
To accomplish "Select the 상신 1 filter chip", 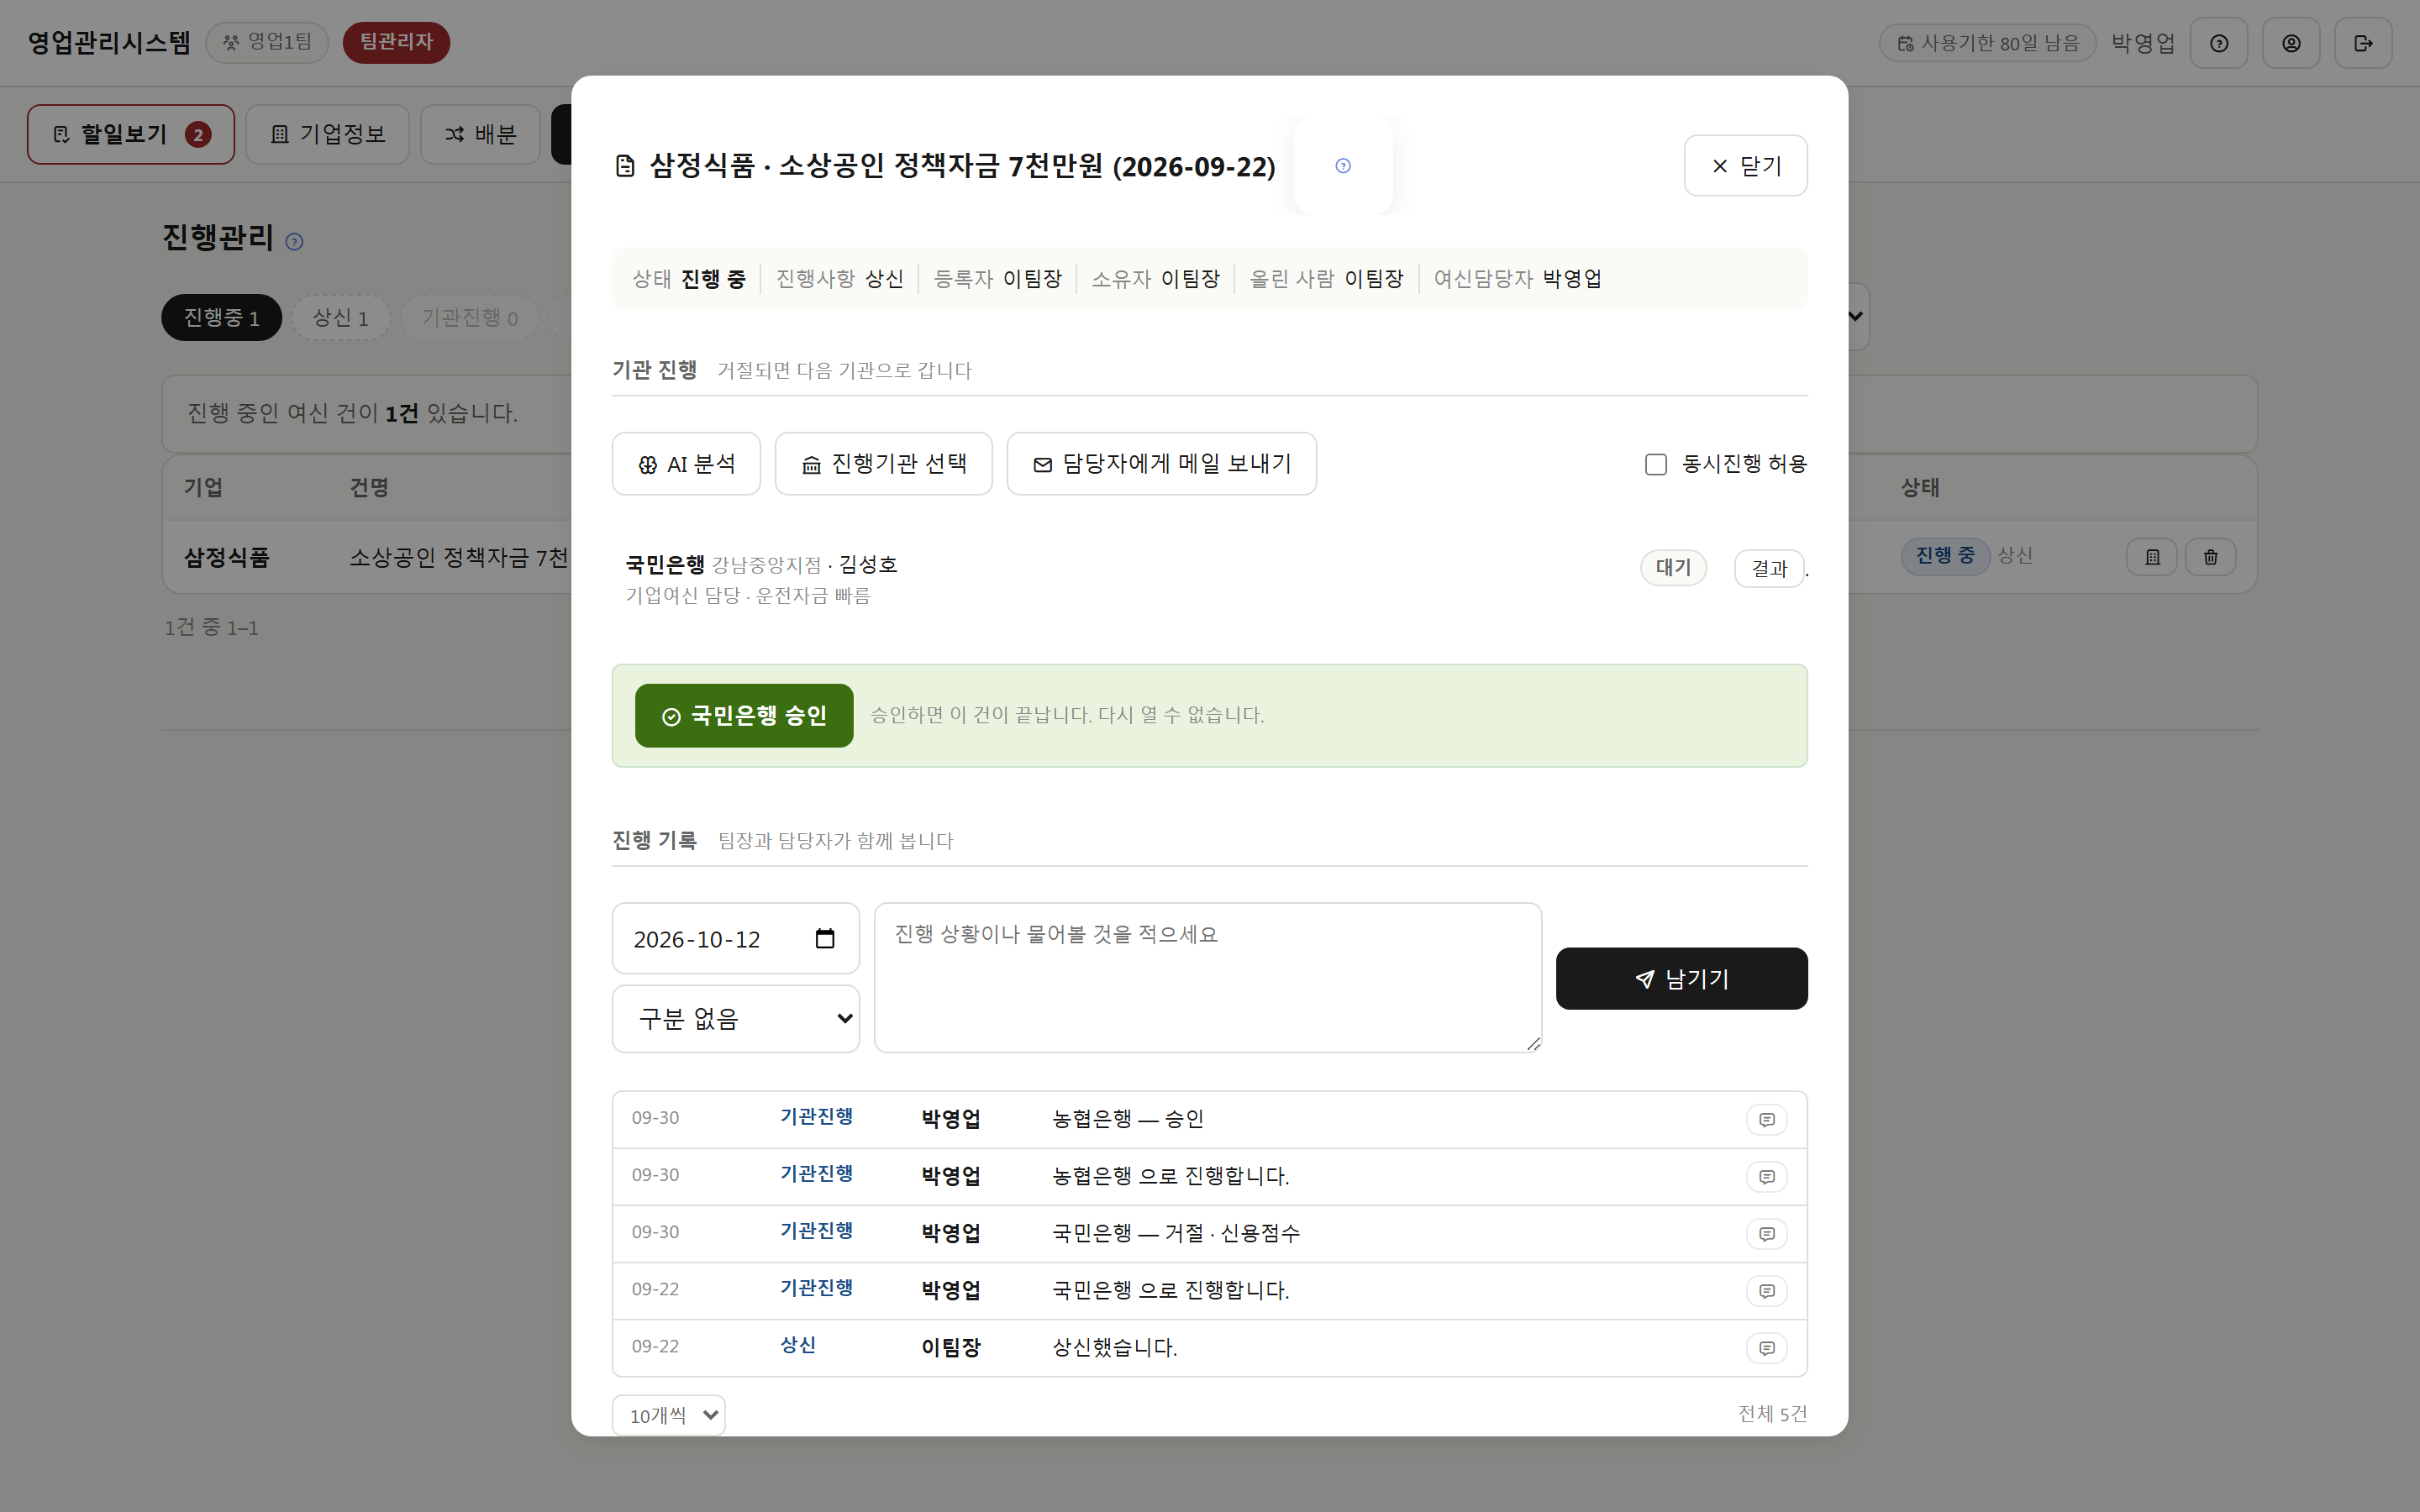I will (x=341, y=318).
